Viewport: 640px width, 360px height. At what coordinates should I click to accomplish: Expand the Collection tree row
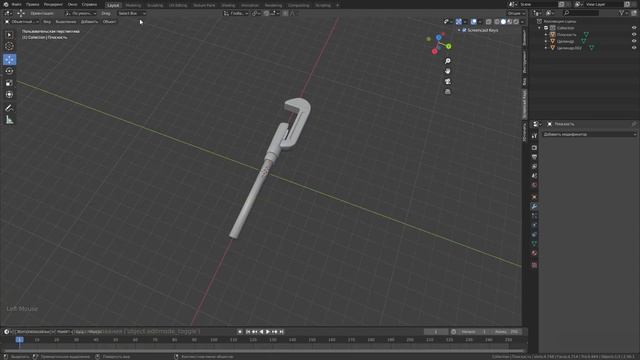click(540, 28)
